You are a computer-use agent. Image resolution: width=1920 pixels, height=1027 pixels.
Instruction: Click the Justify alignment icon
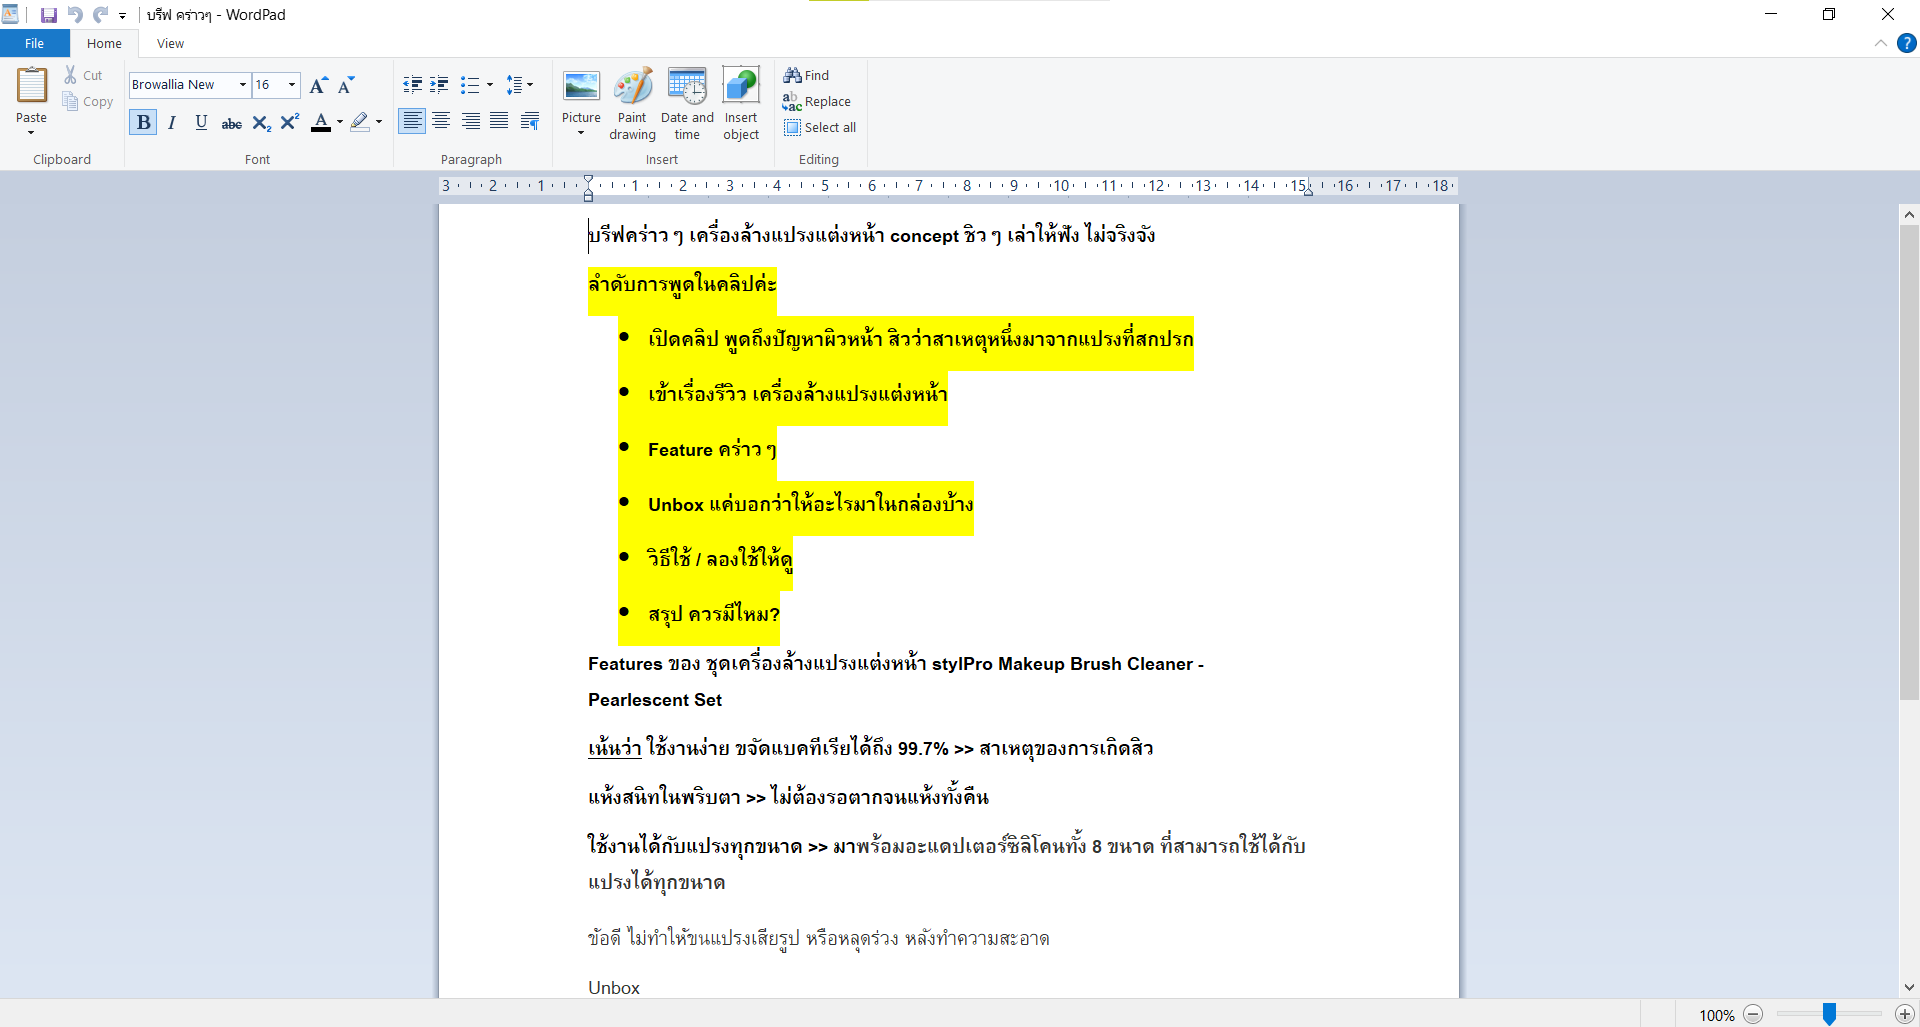click(499, 122)
